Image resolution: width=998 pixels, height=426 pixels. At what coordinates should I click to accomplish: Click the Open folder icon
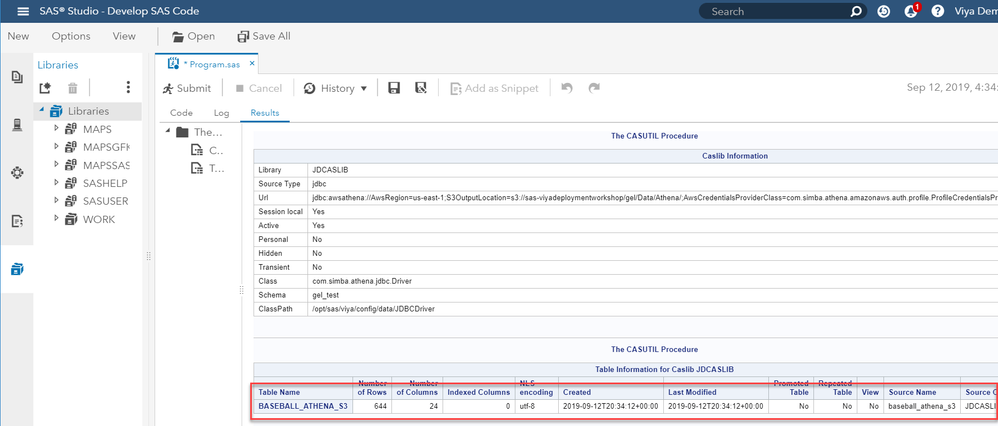click(178, 36)
